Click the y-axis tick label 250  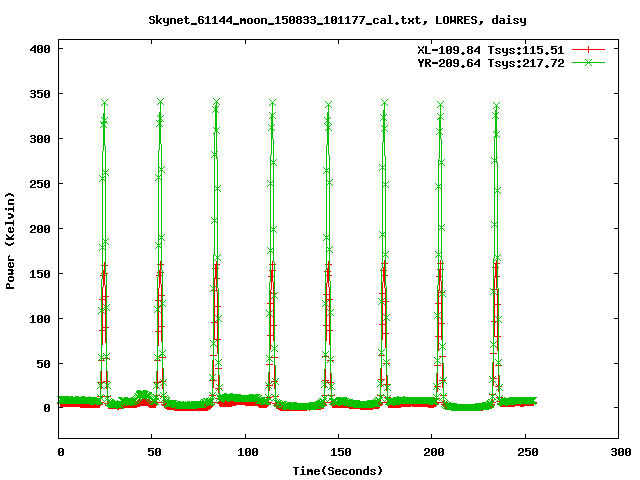(x=40, y=184)
